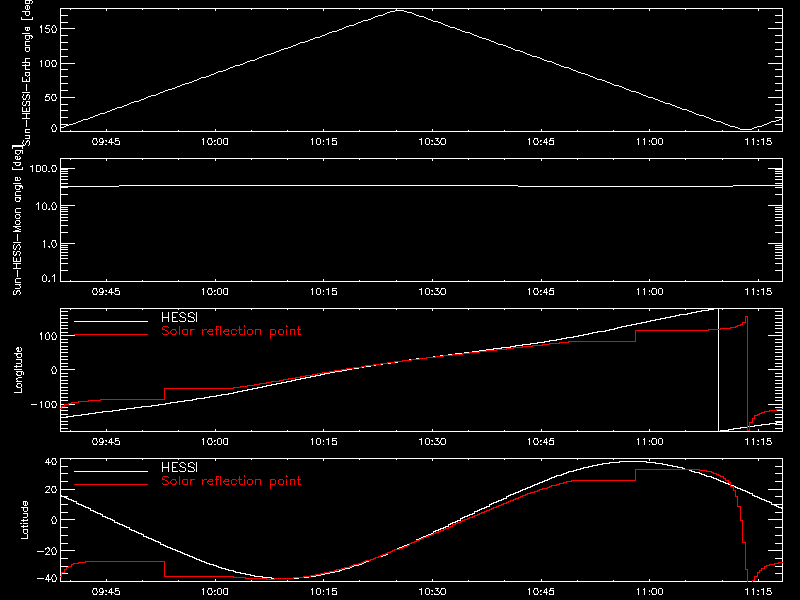
Task: Select the -40 tick on Latitude axis
Action: [x=47, y=579]
